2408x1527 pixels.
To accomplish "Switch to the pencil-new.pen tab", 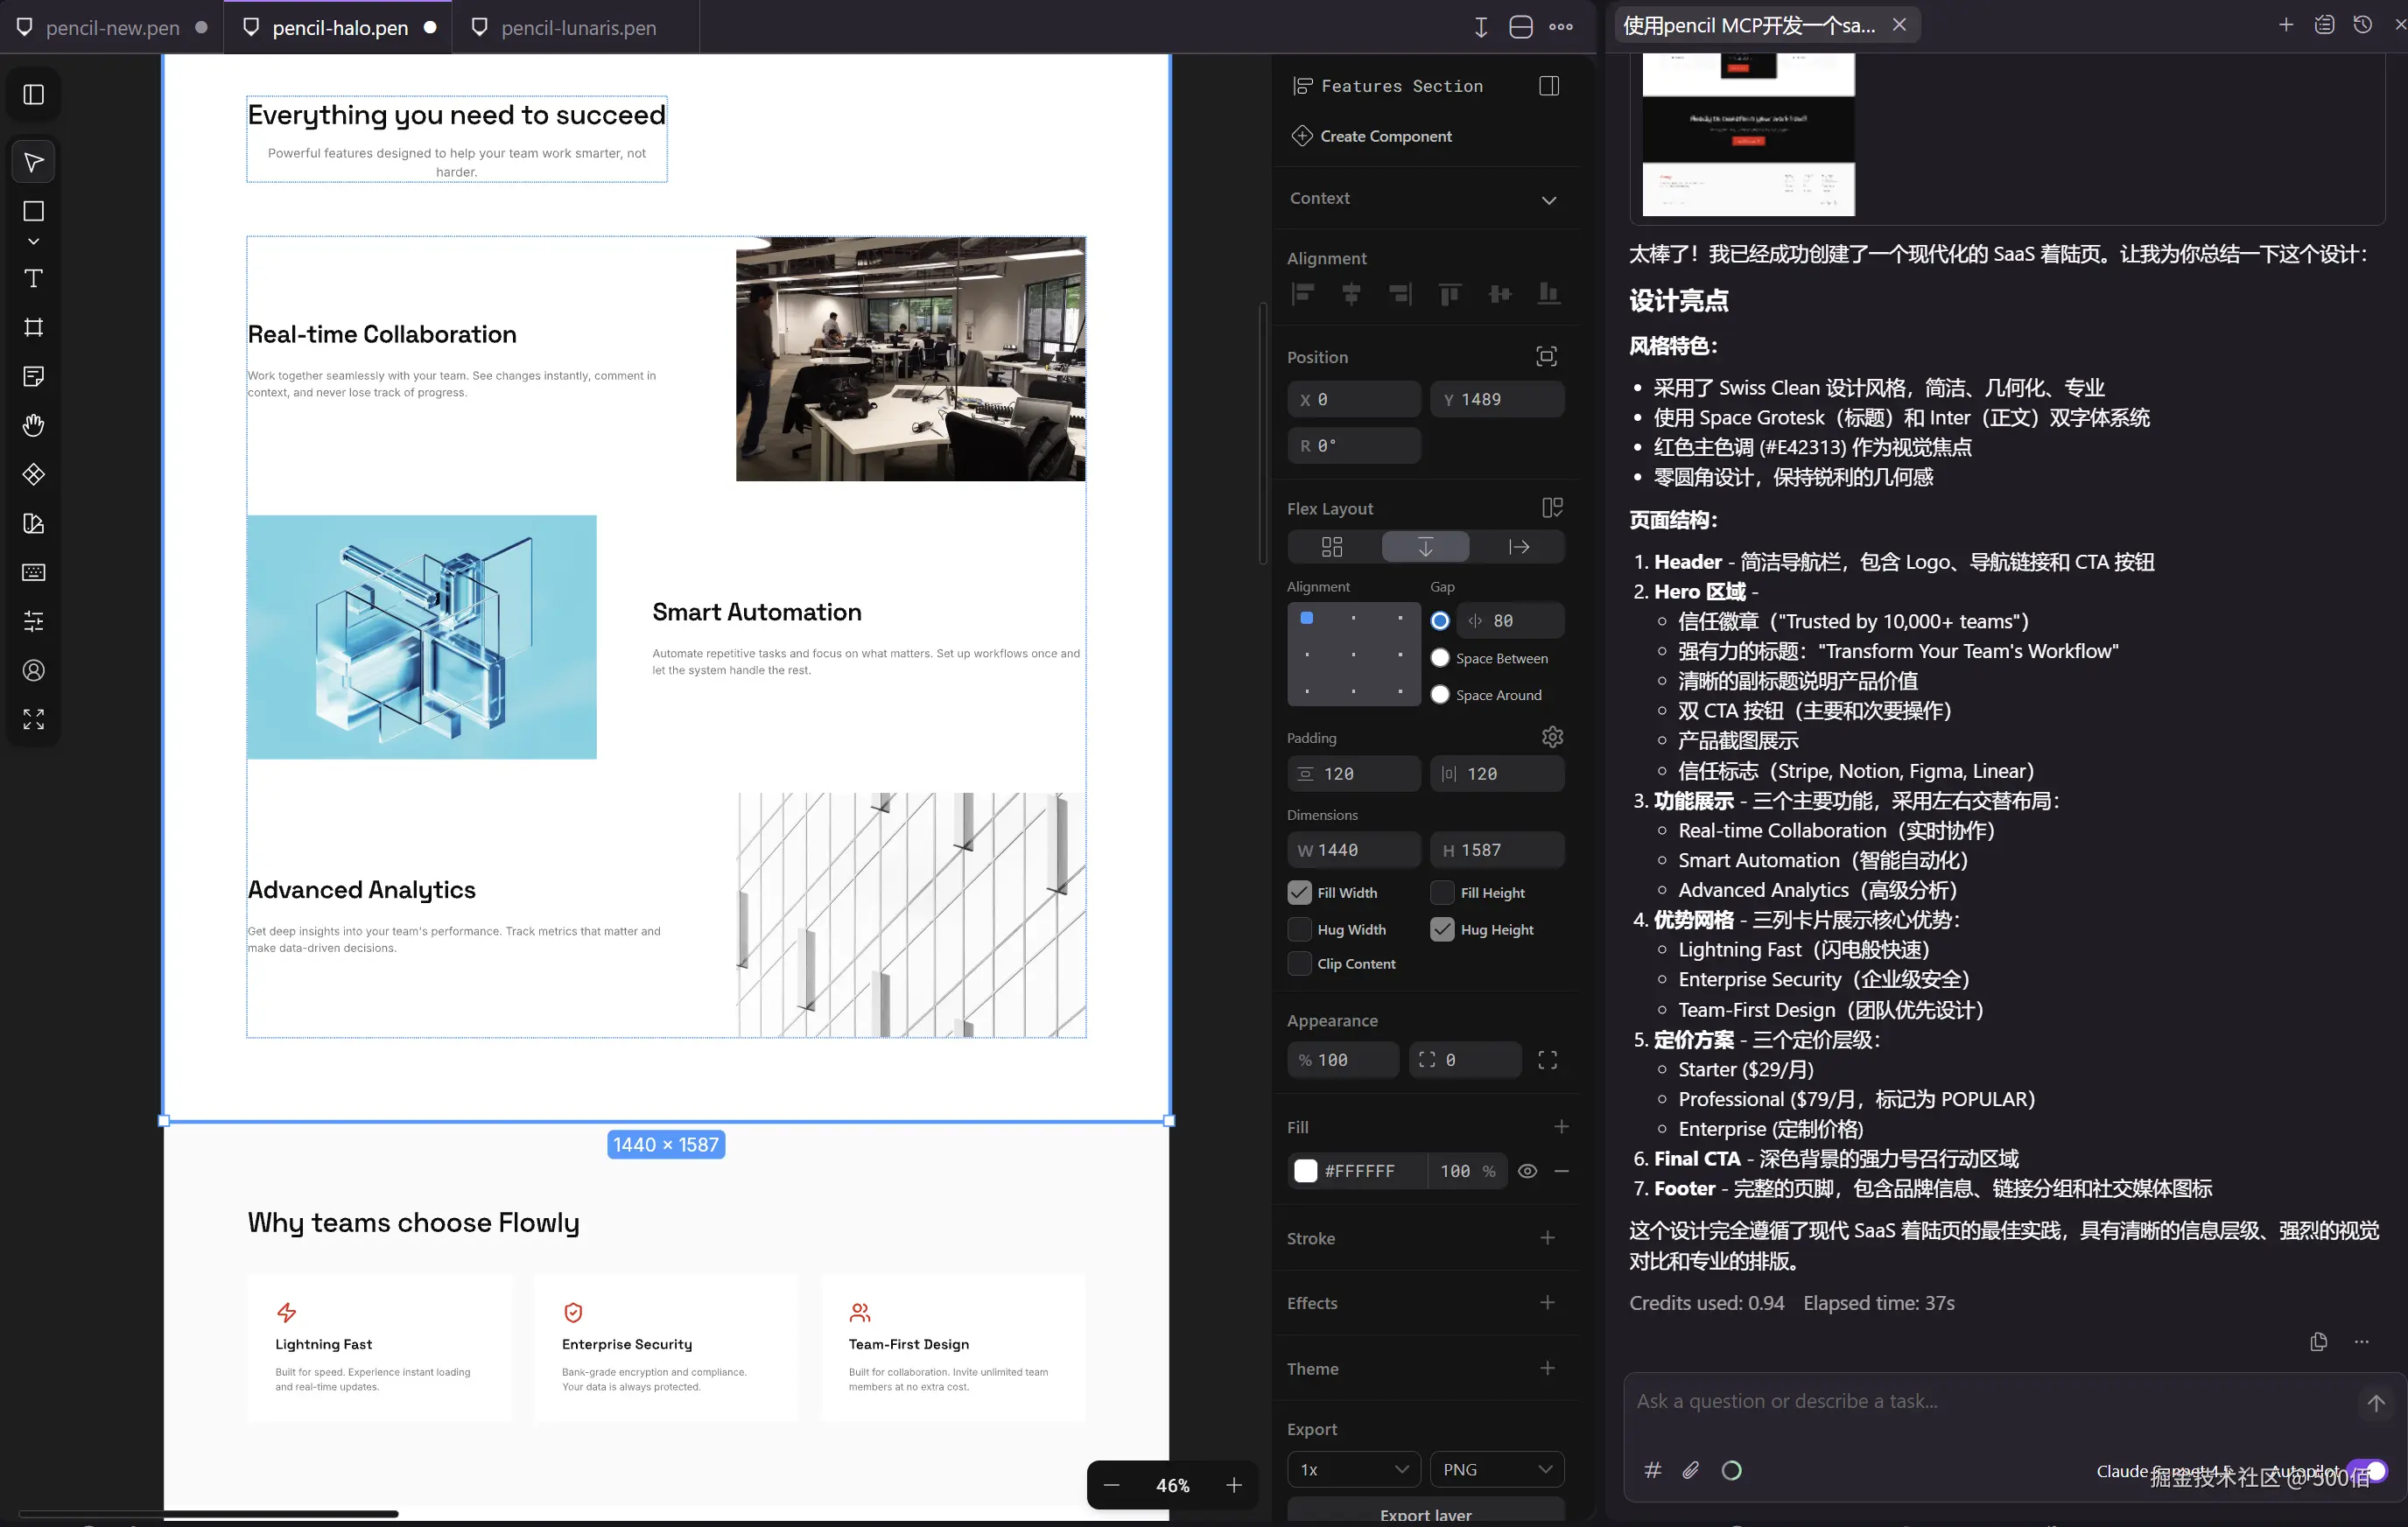I will pyautogui.click(x=112, y=27).
